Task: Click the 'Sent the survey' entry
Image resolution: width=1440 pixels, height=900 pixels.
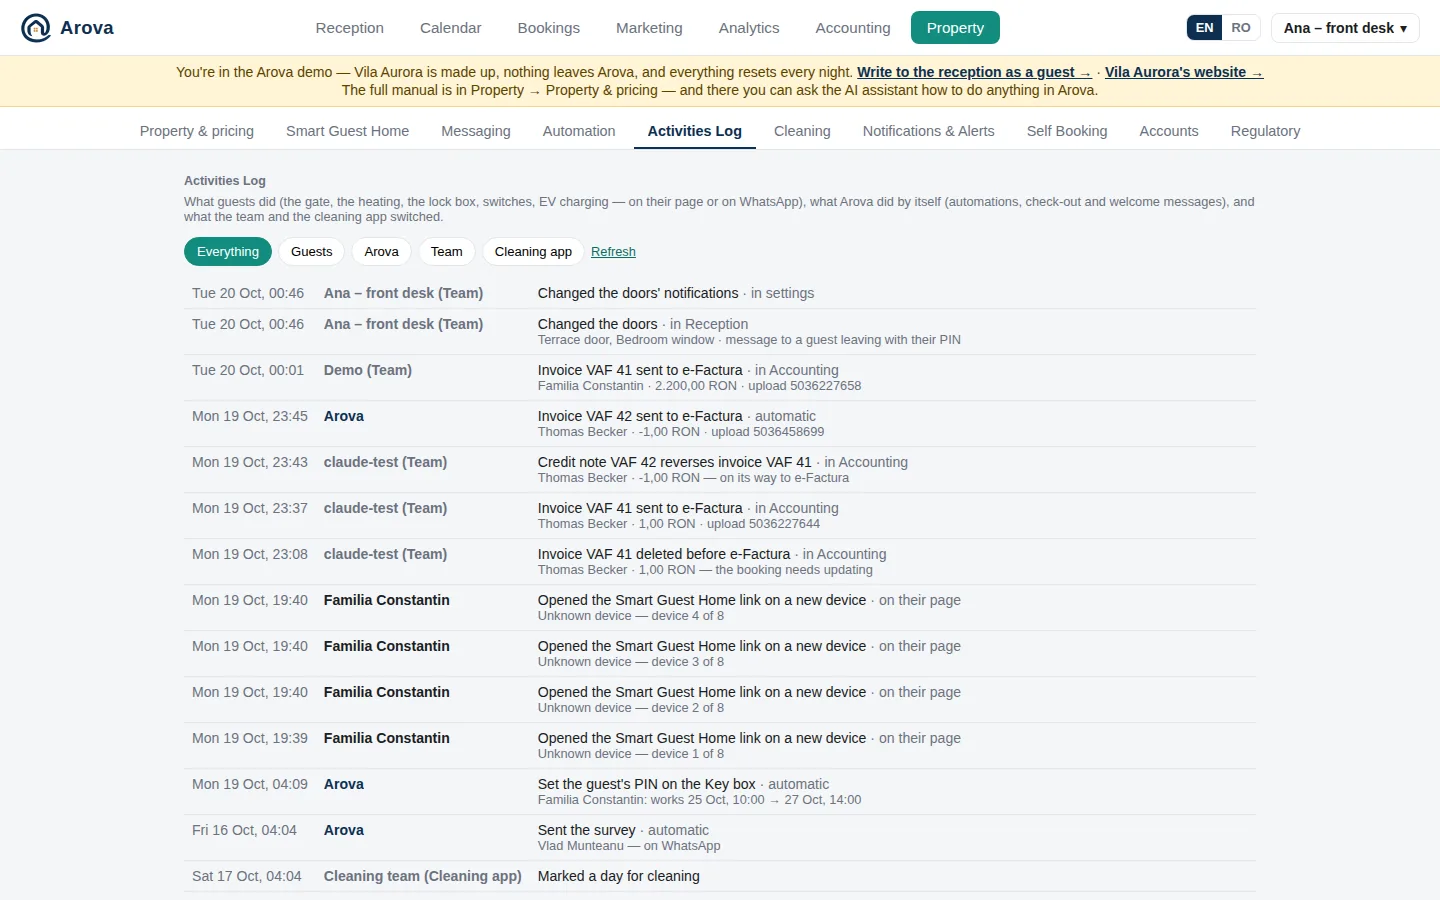Action: (x=587, y=830)
